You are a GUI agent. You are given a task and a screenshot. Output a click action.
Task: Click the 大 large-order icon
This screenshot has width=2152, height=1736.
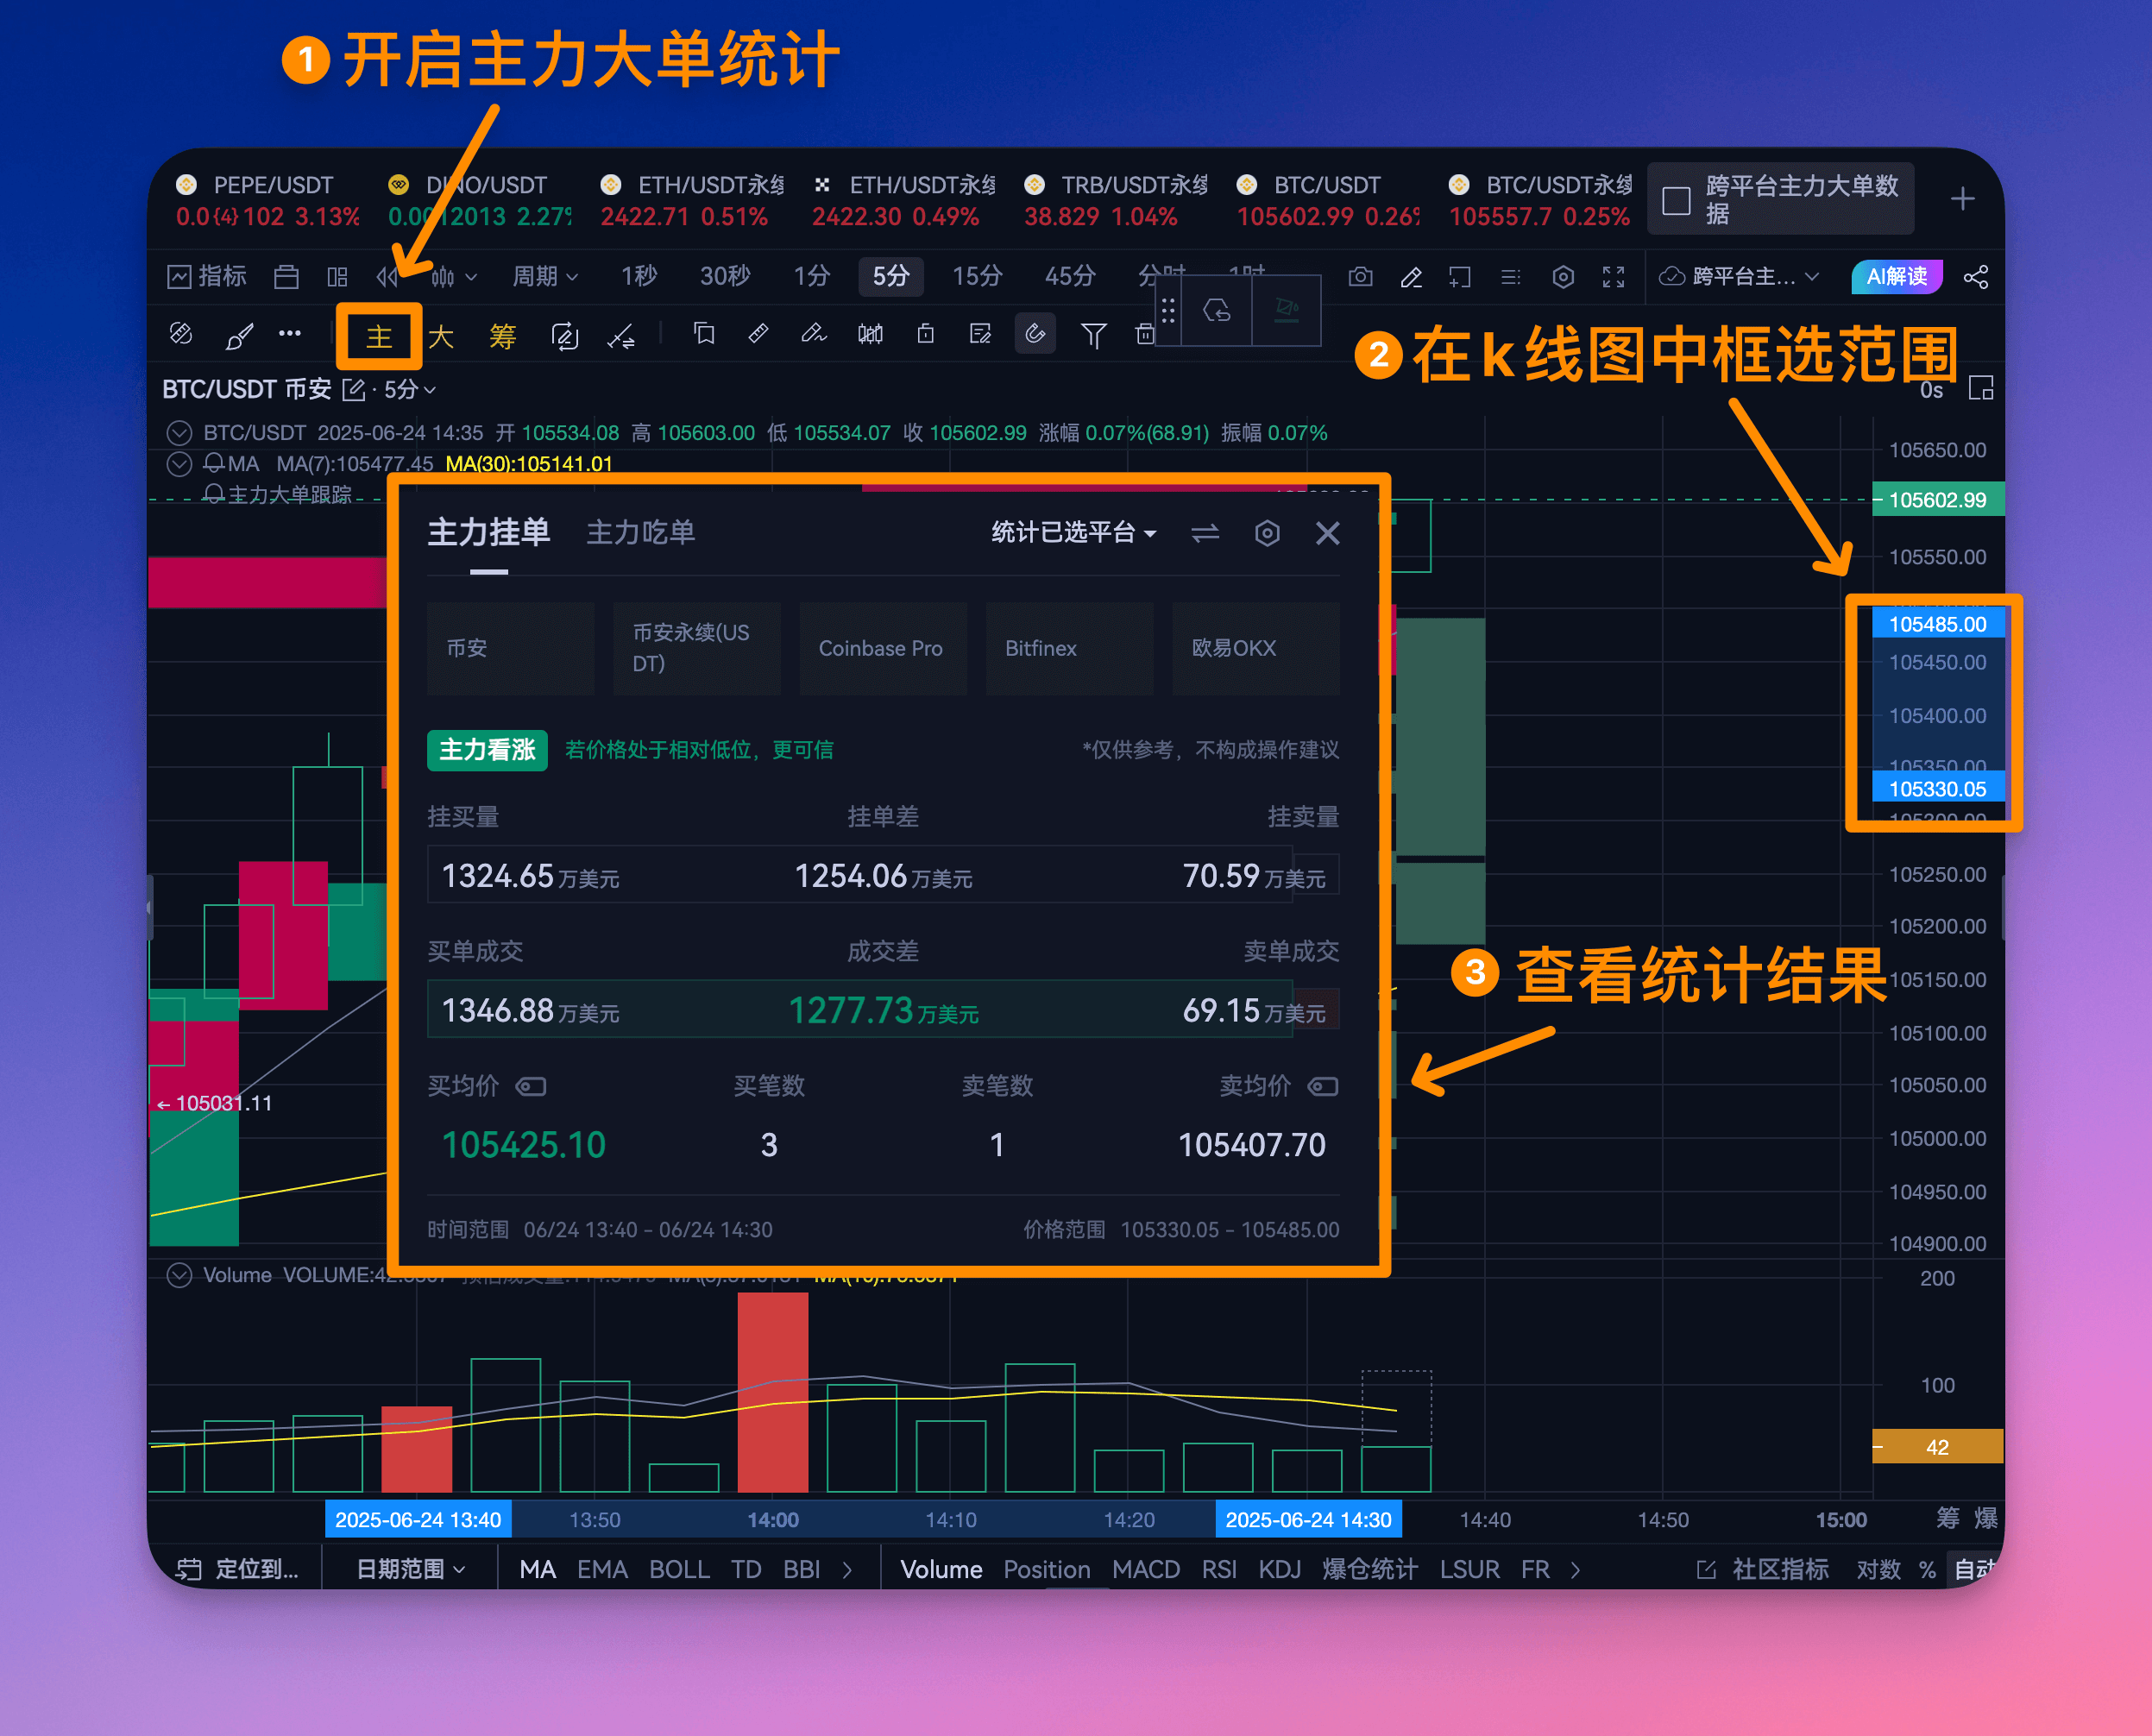(441, 336)
